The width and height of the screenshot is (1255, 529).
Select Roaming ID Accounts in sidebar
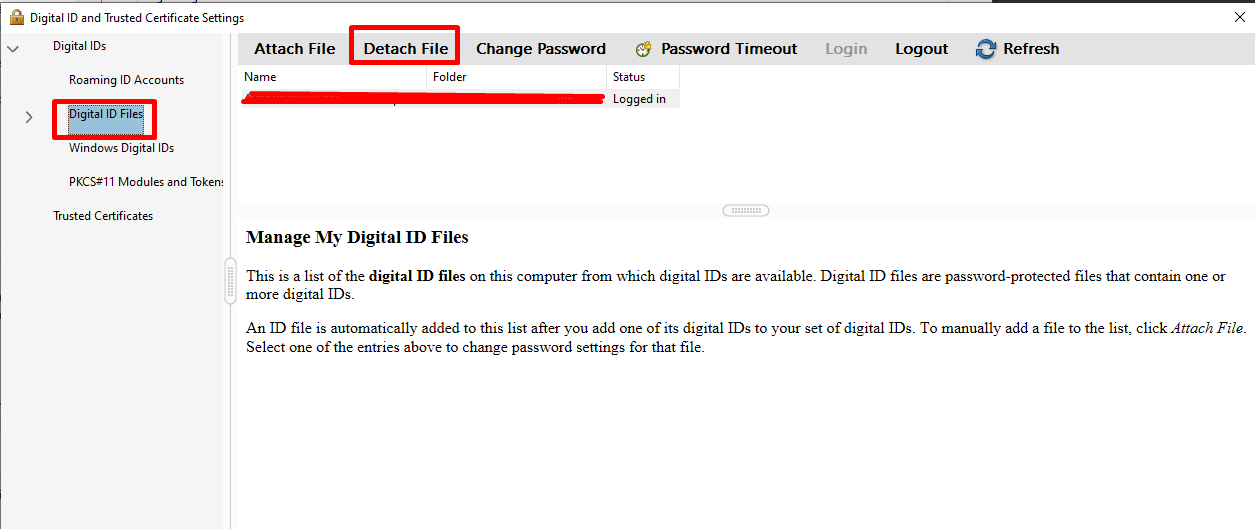(126, 80)
